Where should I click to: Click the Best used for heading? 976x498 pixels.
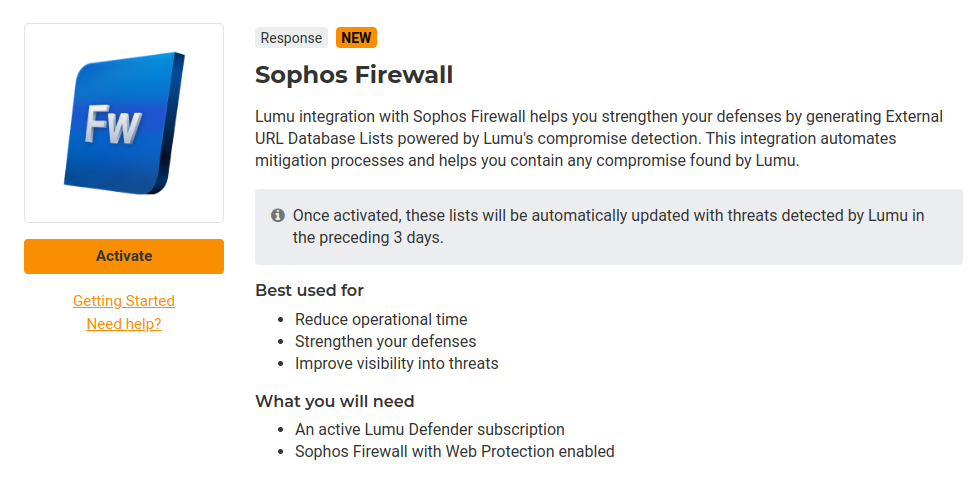coord(309,290)
